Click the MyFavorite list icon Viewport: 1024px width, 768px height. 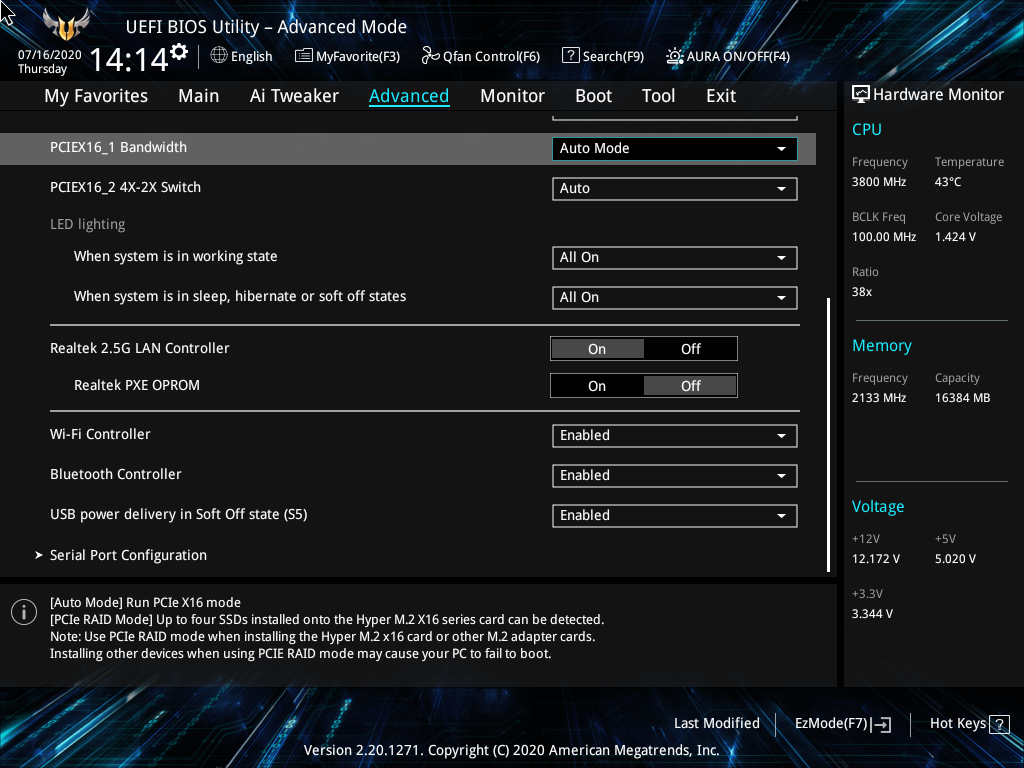(304, 56)
